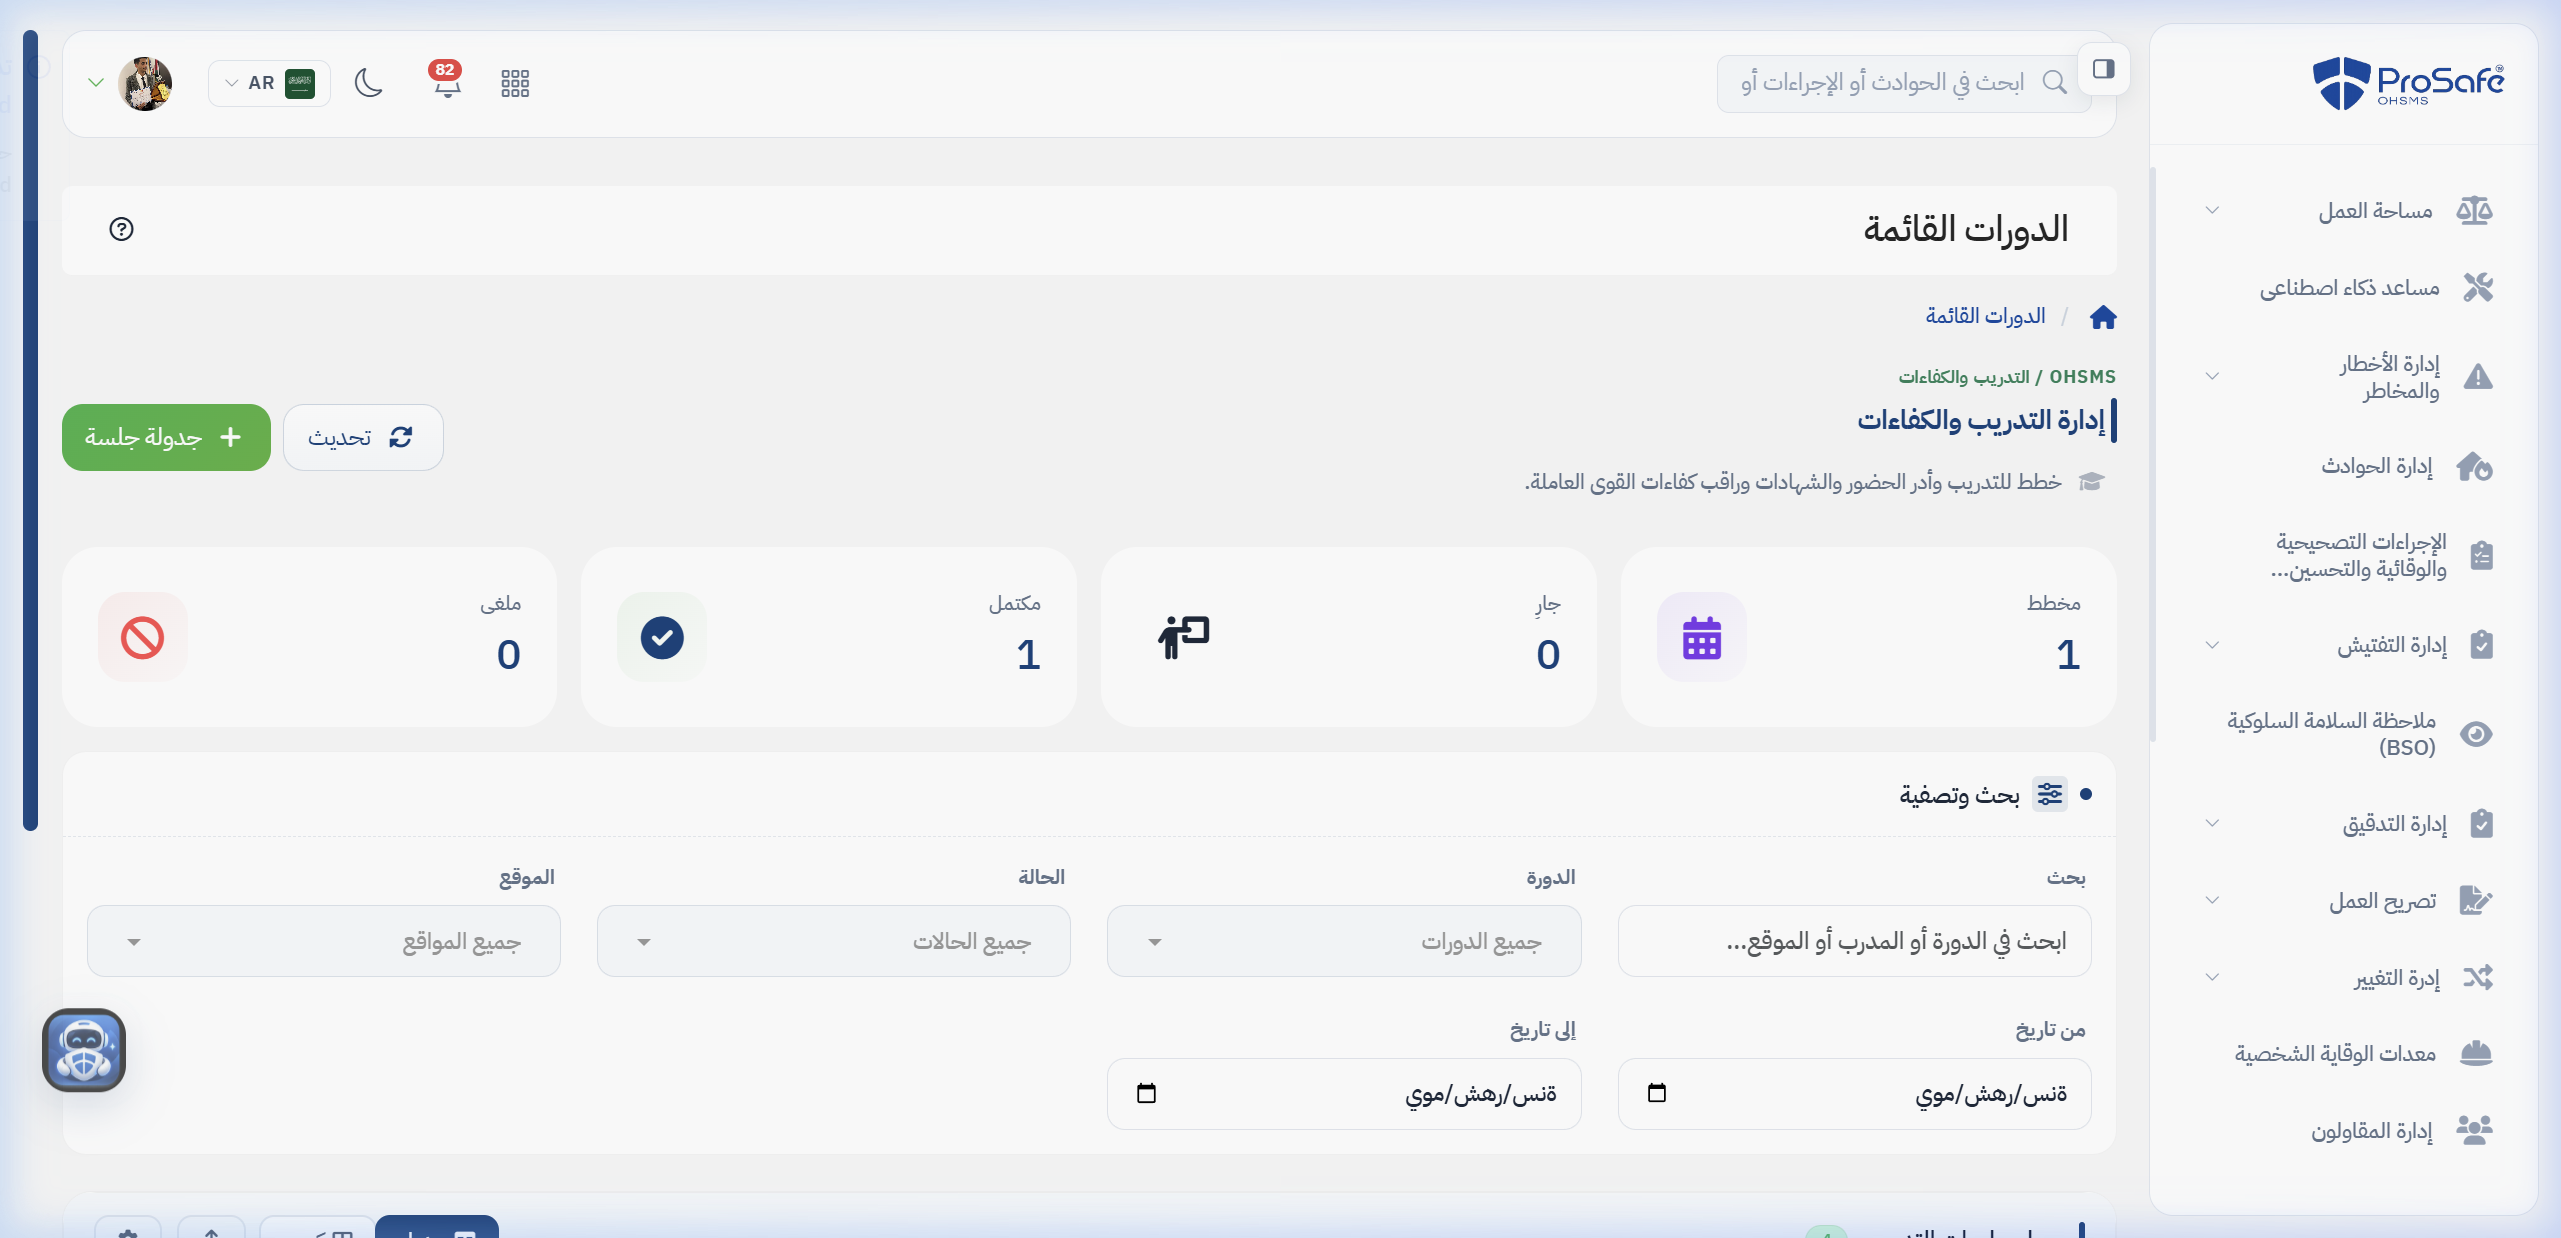Screen dimensions: 2561x1238
Task: Select the مكتمل check stat card icon
Action: [x=662, y=637]
